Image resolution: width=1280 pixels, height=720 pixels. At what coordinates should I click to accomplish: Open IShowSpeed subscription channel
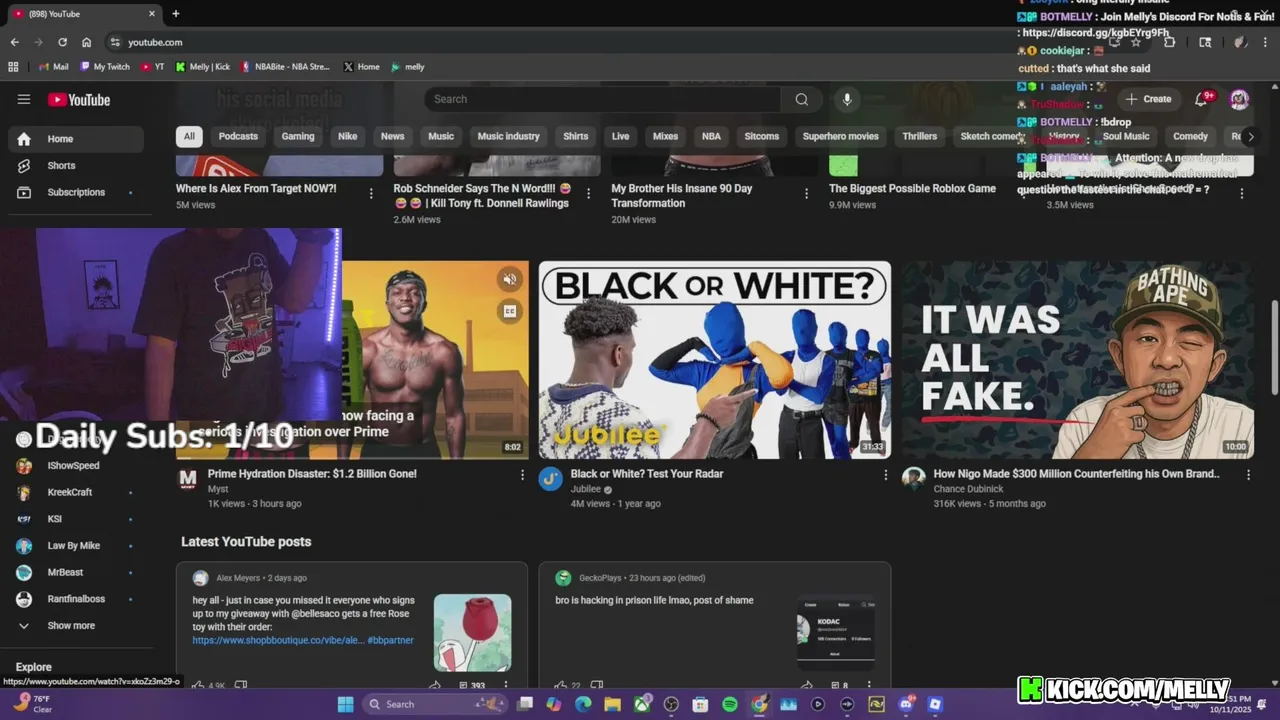pos(76,466)
